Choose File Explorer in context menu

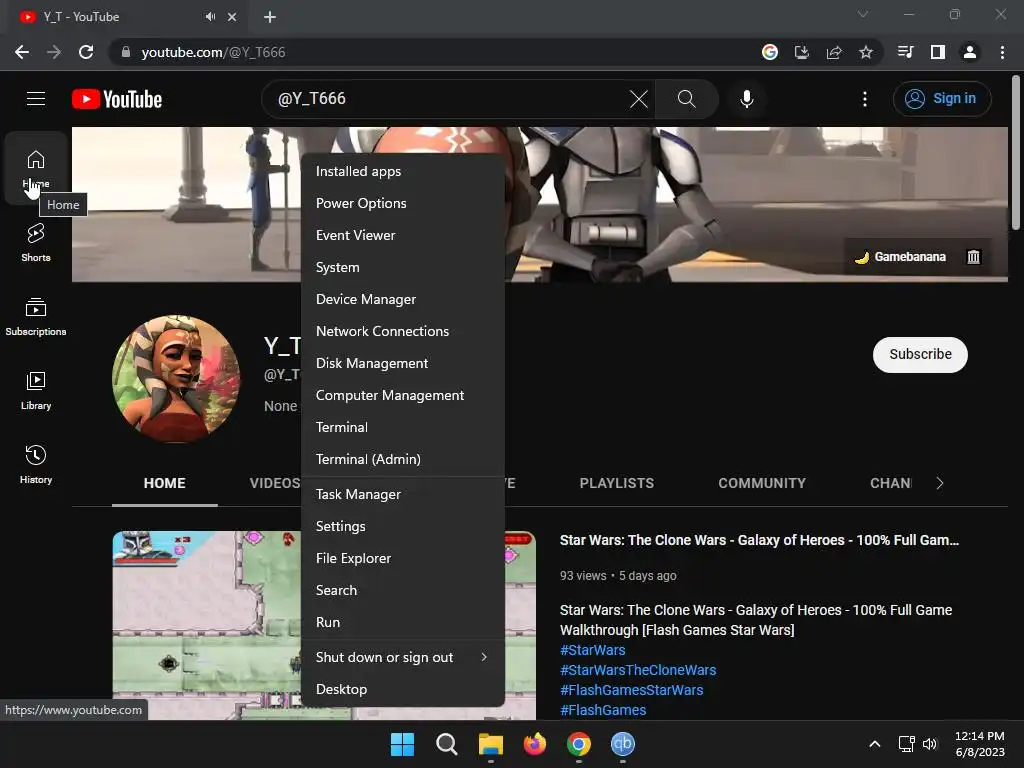[402, 558]
